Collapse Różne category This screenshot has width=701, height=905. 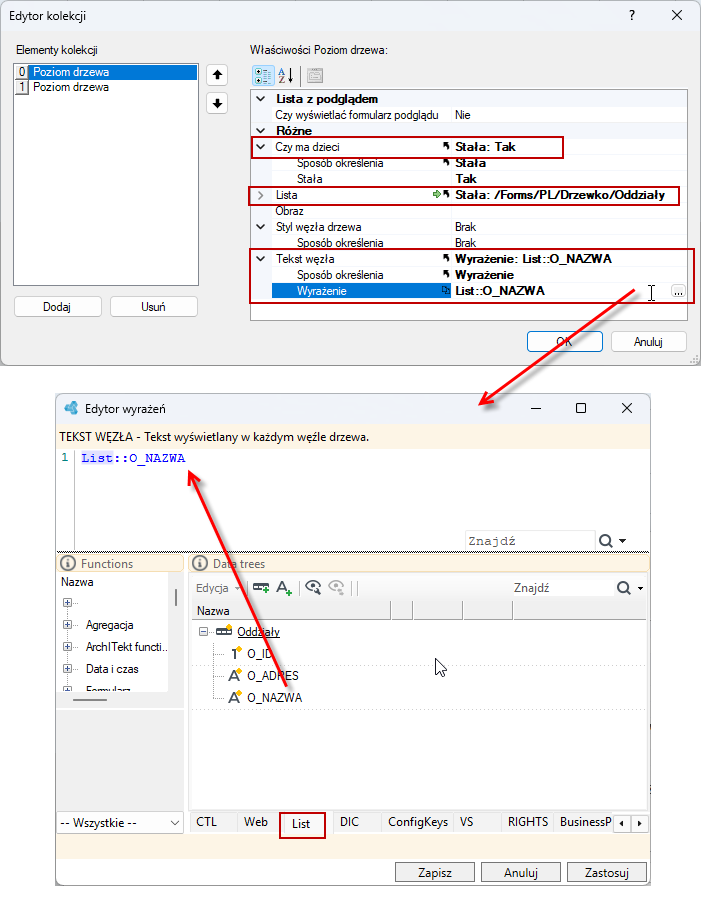point(261,130)
